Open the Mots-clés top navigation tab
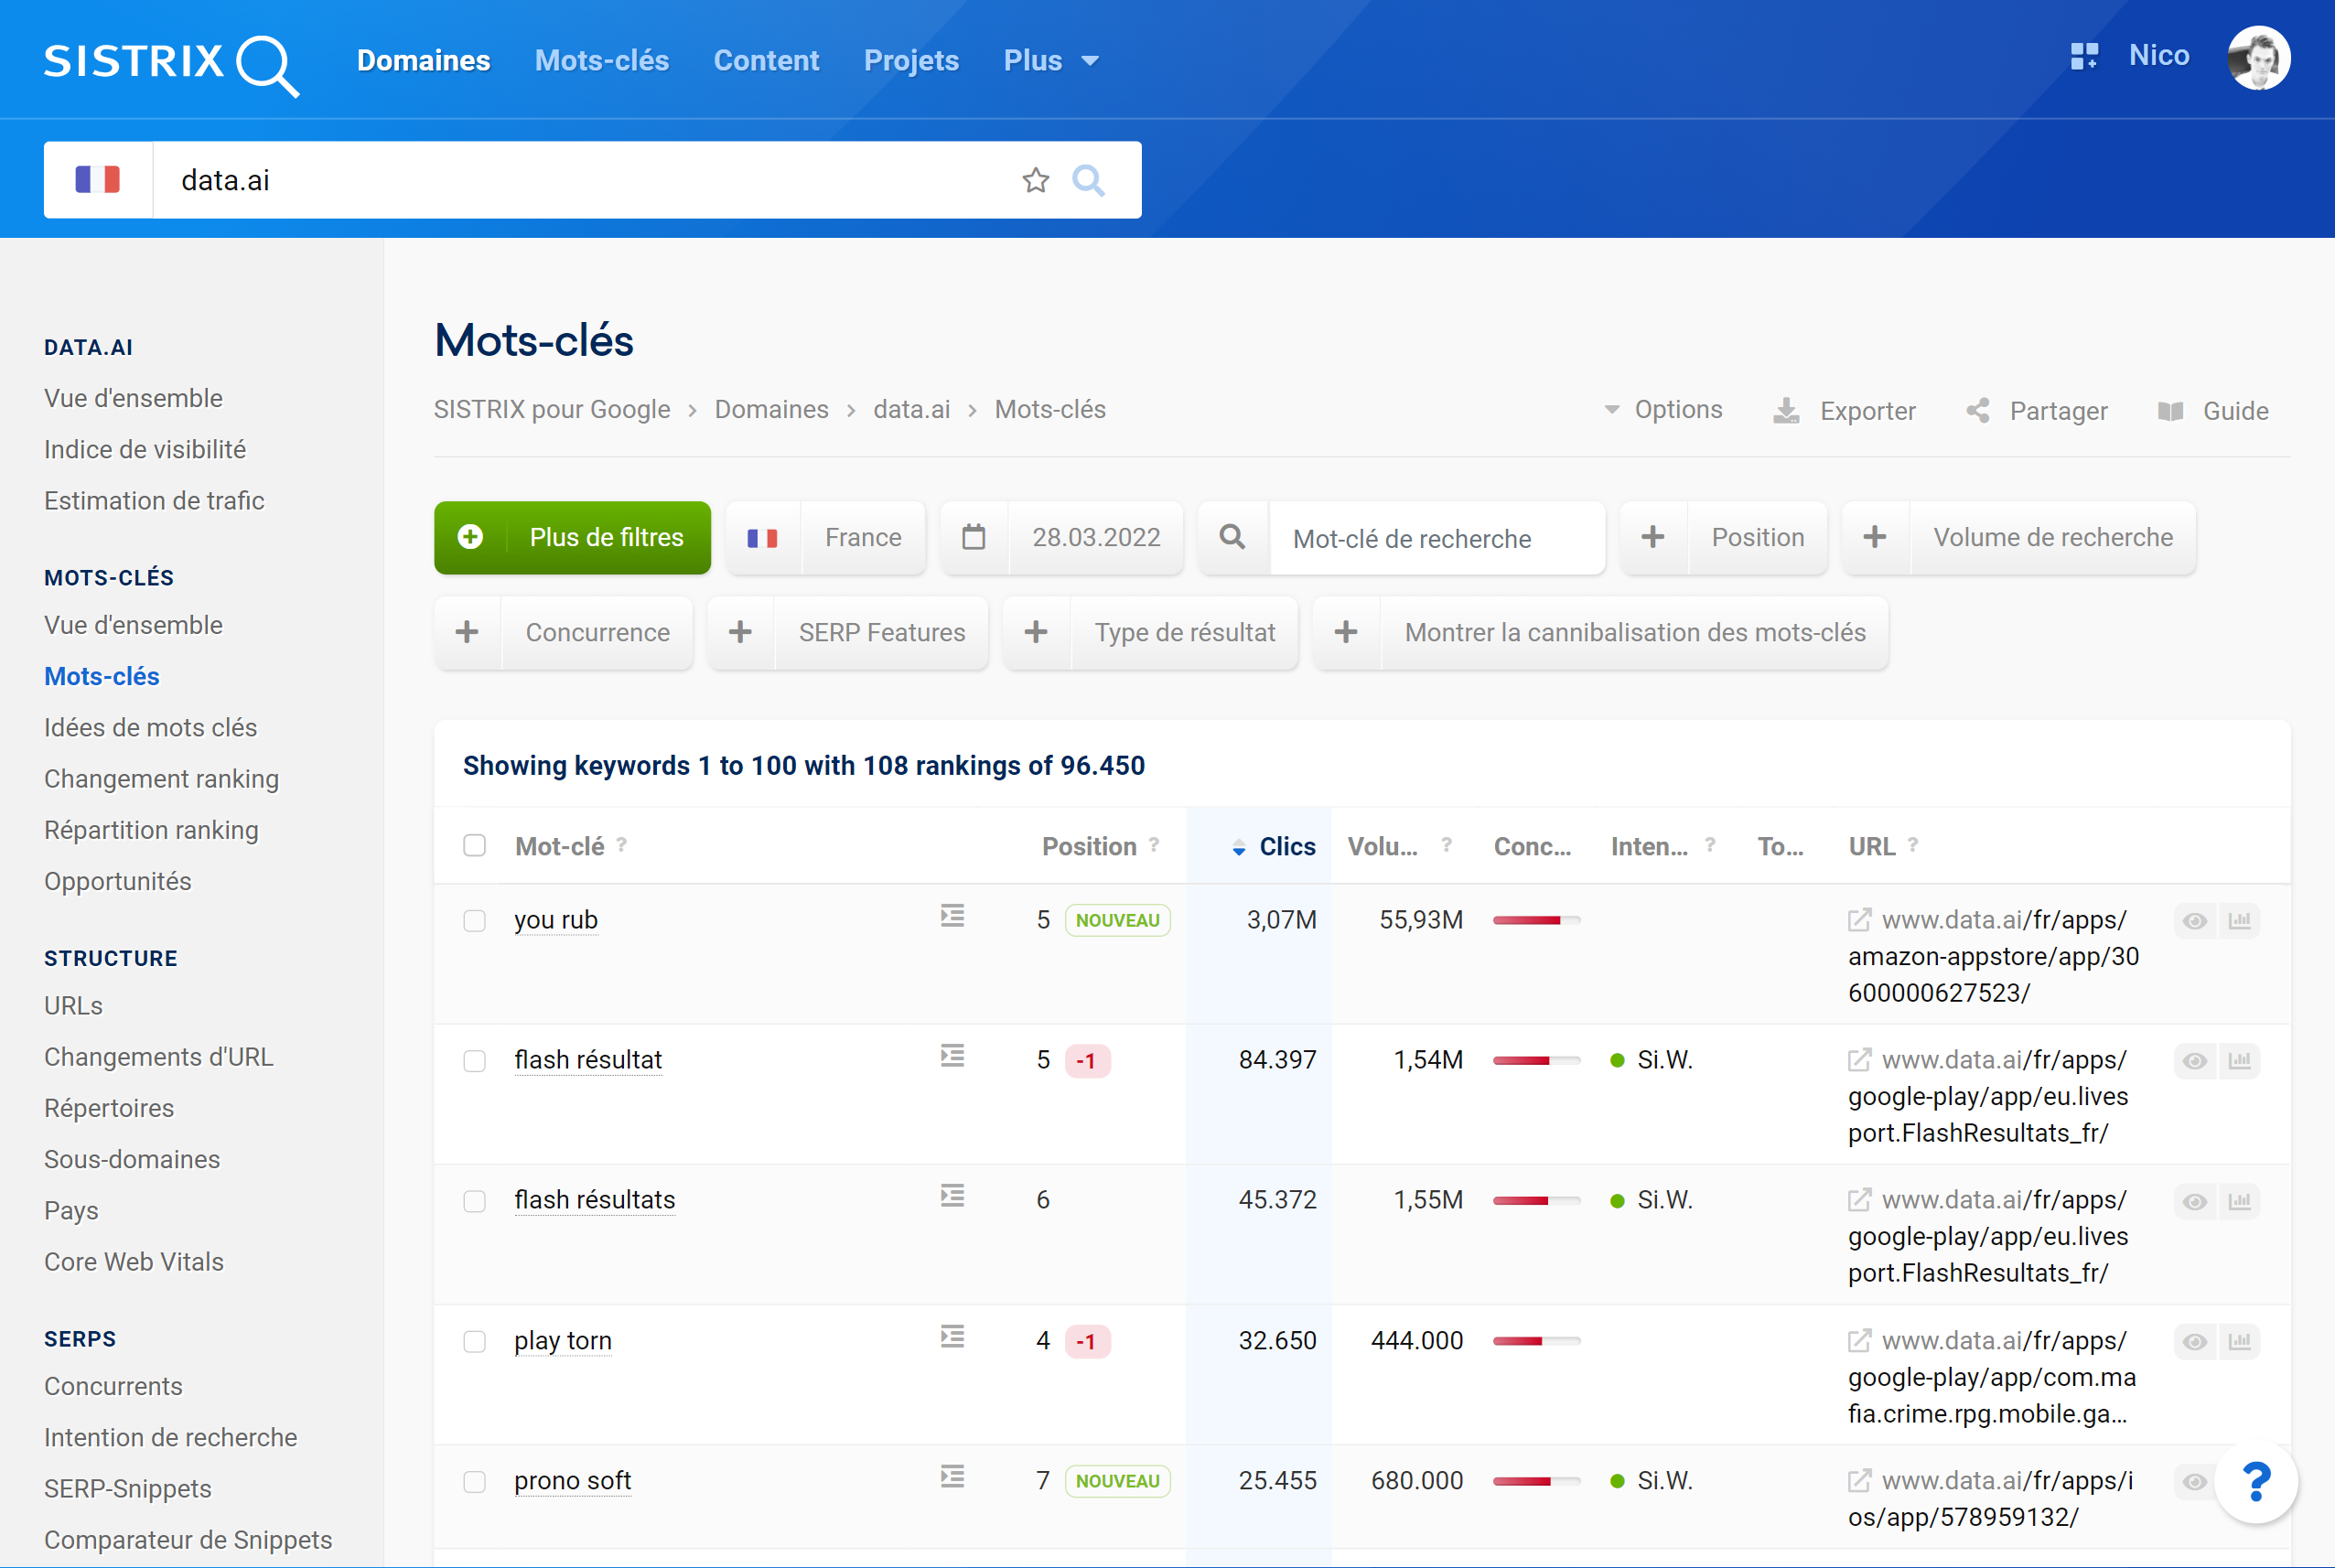The width and height of the screenshot is (2335, 1568). (x=601, y=61)
